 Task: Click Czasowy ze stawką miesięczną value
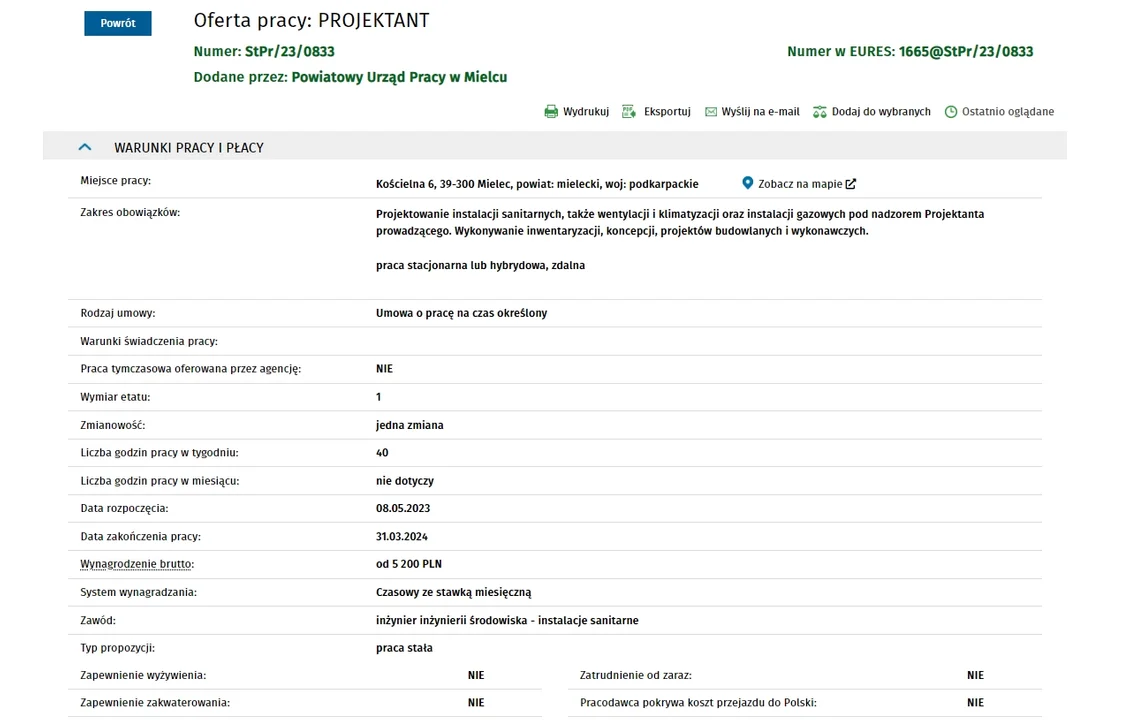pyautogui.click(x=453, y=593)
